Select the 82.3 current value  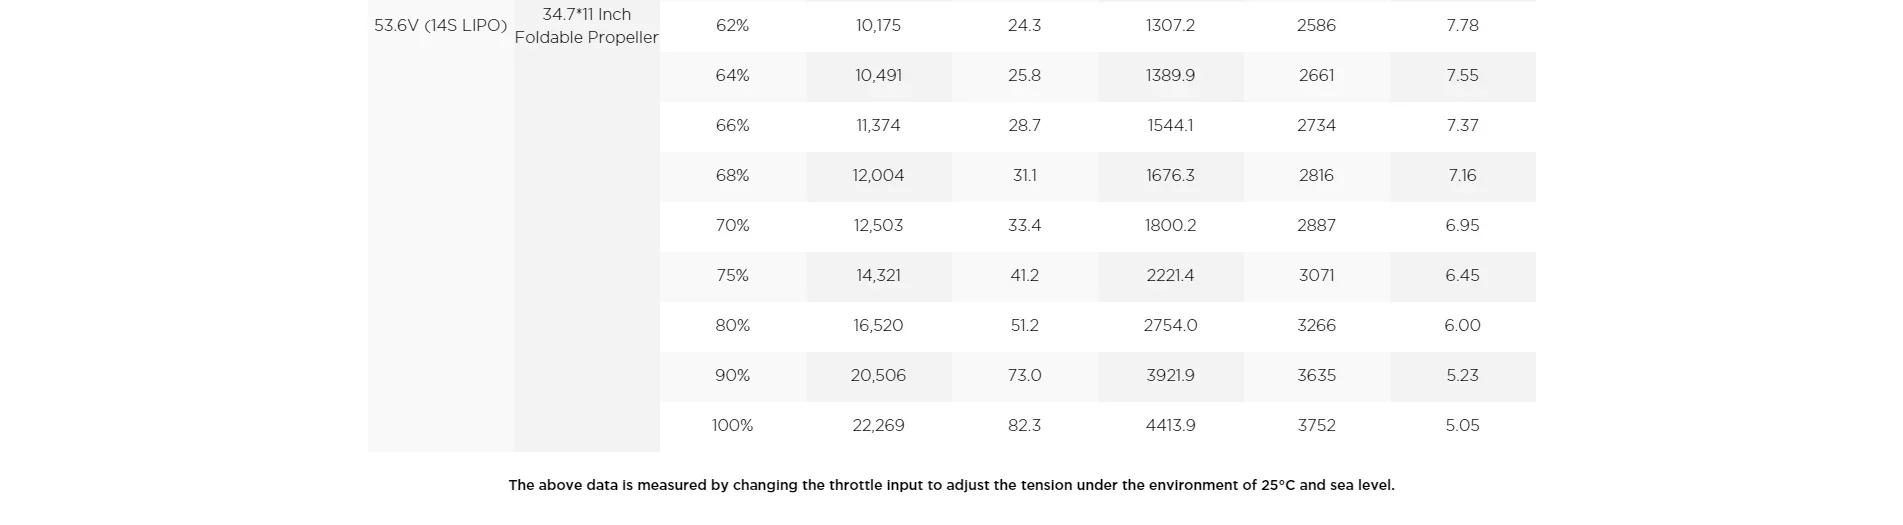[1025, 426]
